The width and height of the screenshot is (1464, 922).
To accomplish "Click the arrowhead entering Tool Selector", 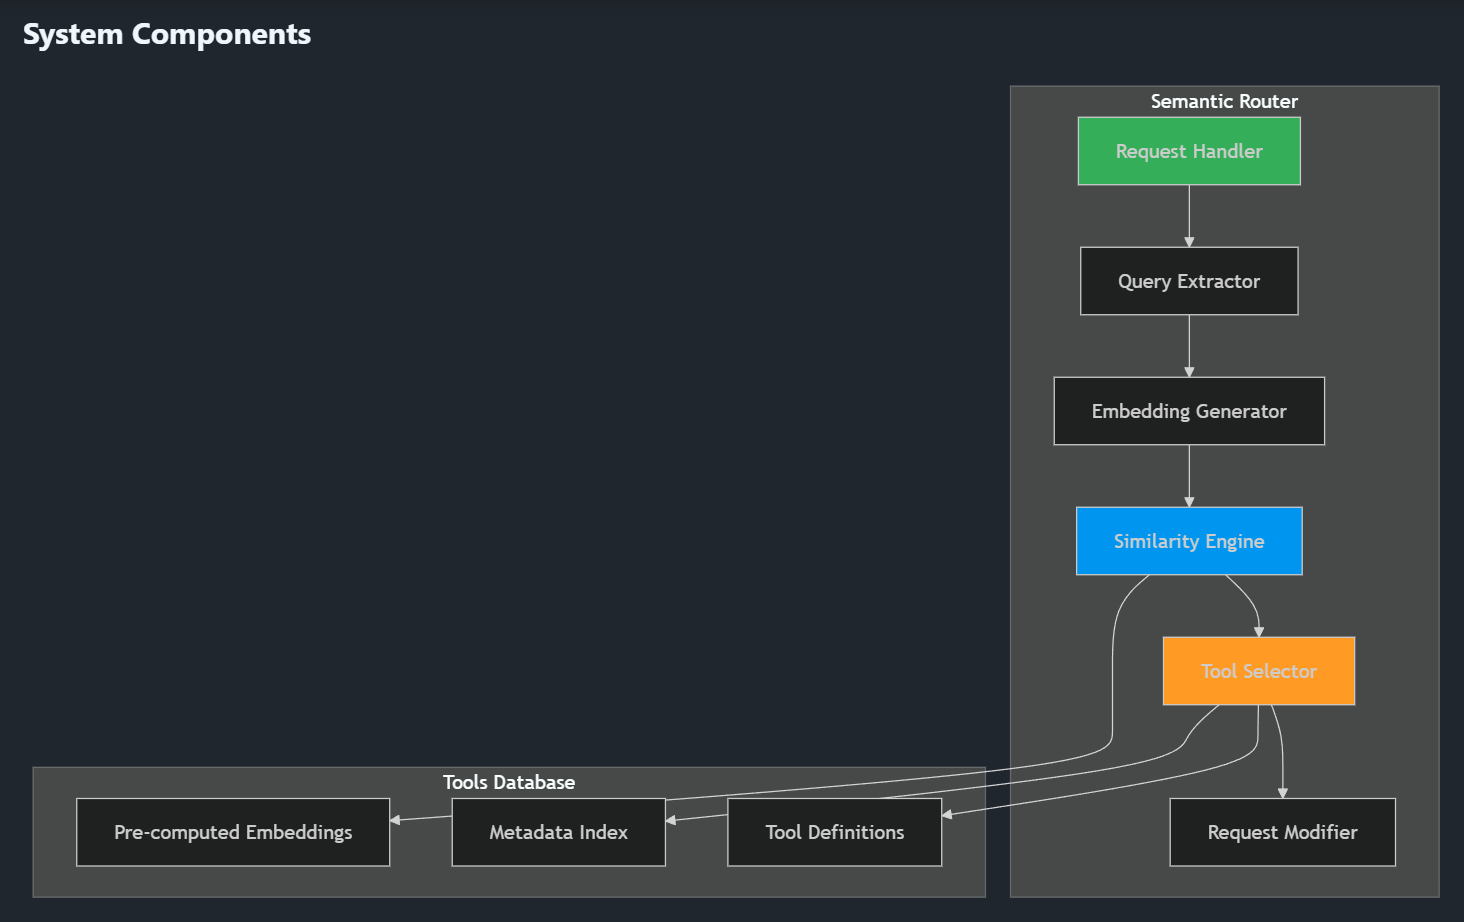I will pos(1259,631).
